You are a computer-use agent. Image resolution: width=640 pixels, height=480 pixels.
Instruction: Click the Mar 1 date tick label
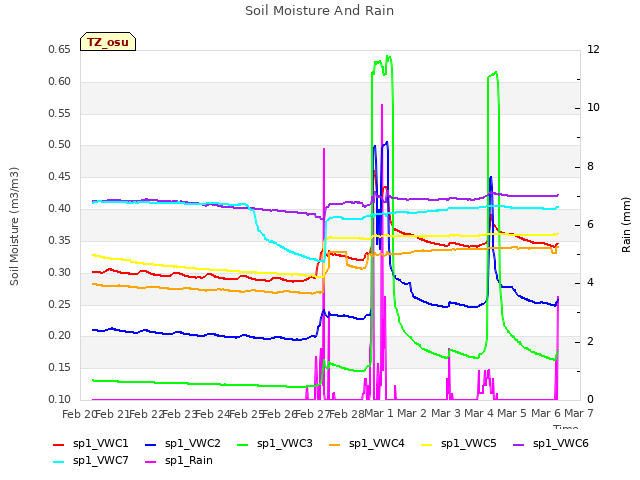coord(378,414)
